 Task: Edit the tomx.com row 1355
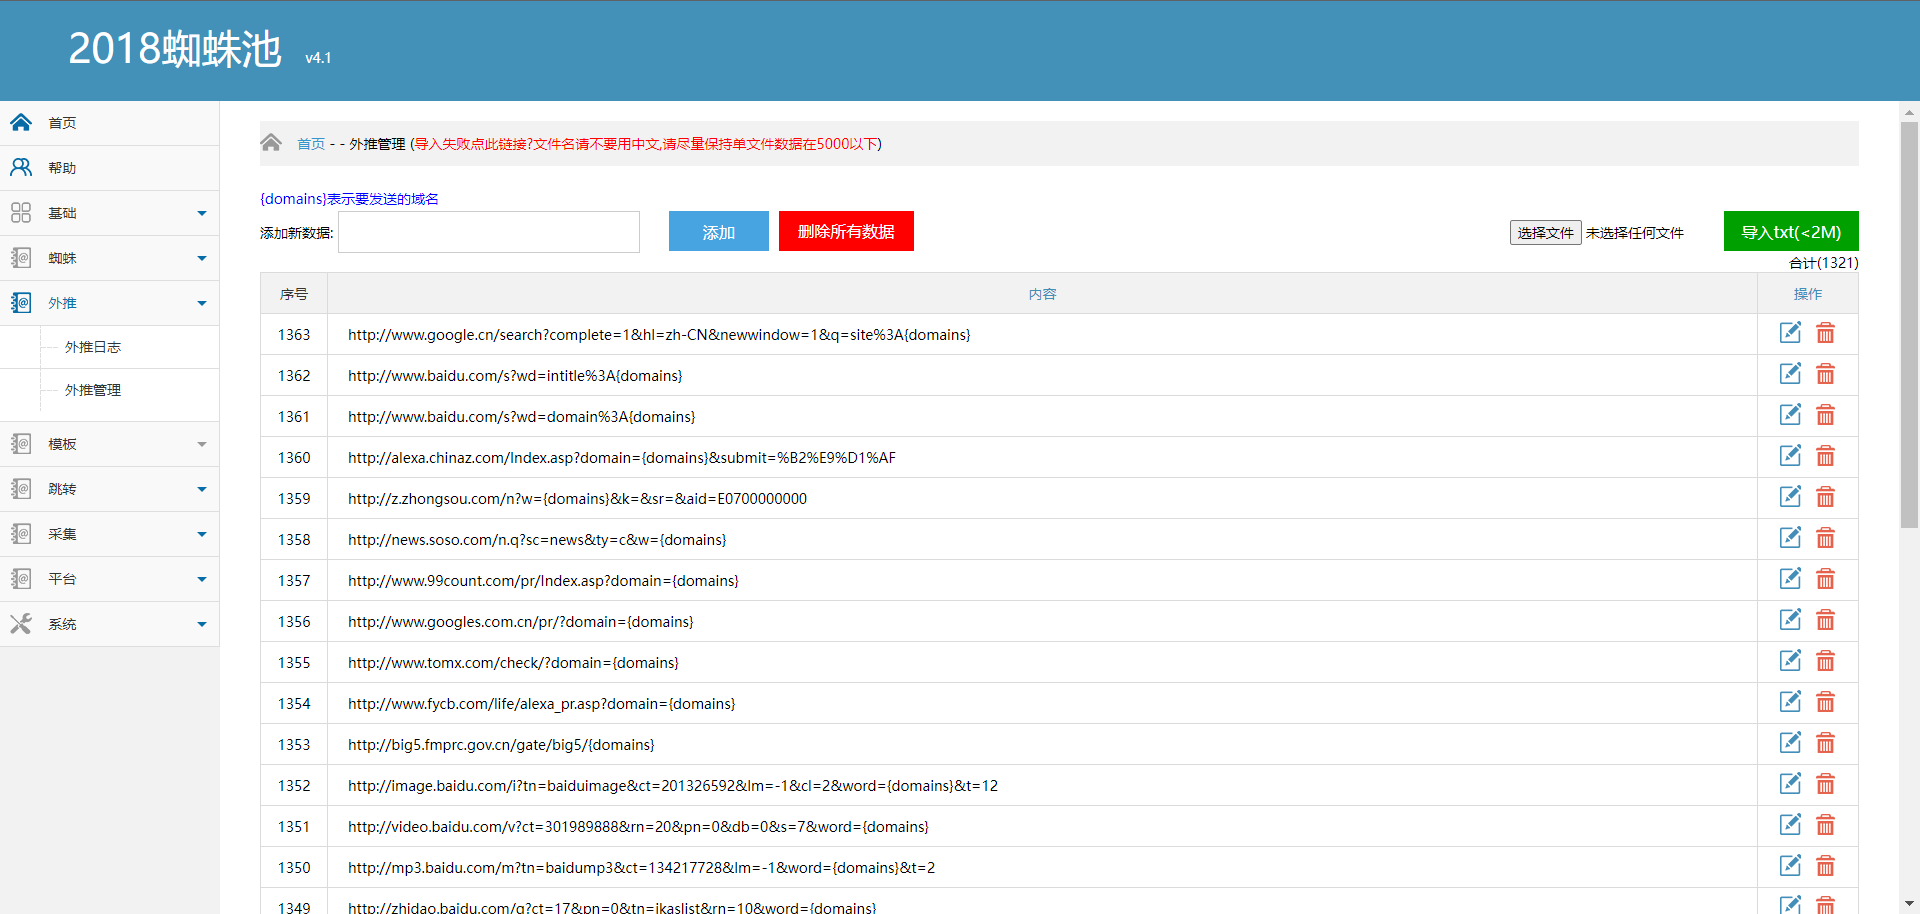click(x=1790, y=661)
